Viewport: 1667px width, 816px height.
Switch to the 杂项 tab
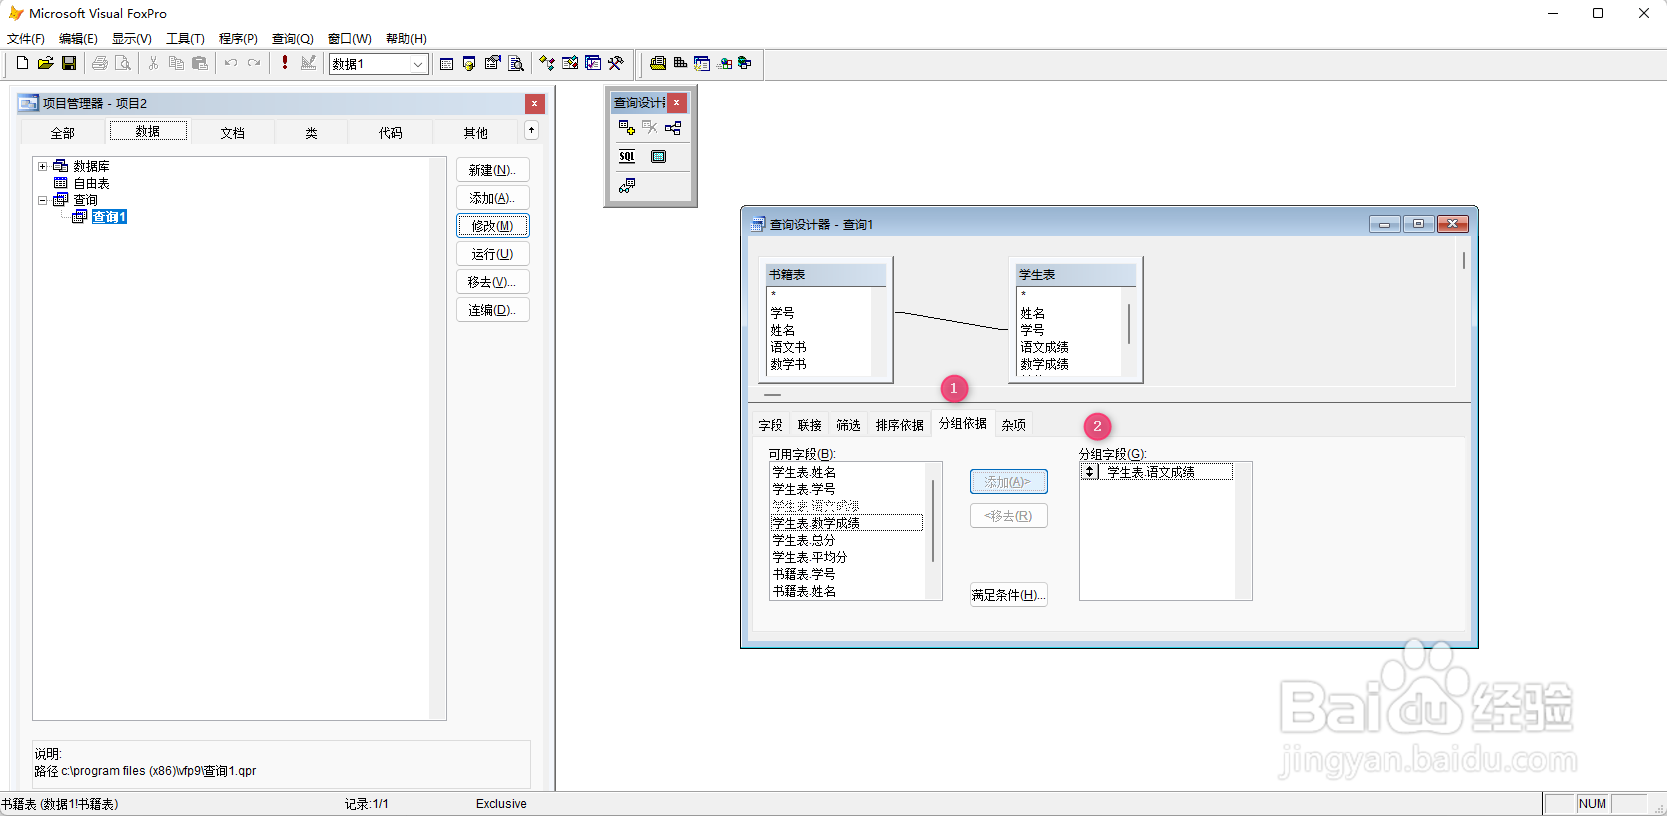tap(1014, 425)
